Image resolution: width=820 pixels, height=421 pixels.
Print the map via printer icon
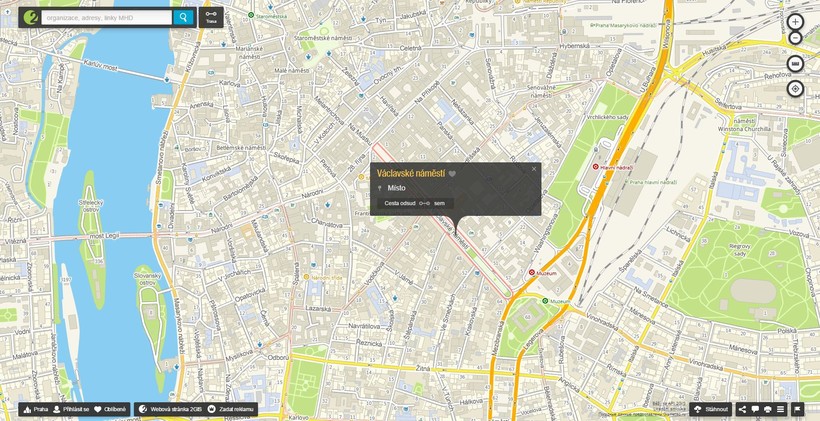click(x=768, y=409)
